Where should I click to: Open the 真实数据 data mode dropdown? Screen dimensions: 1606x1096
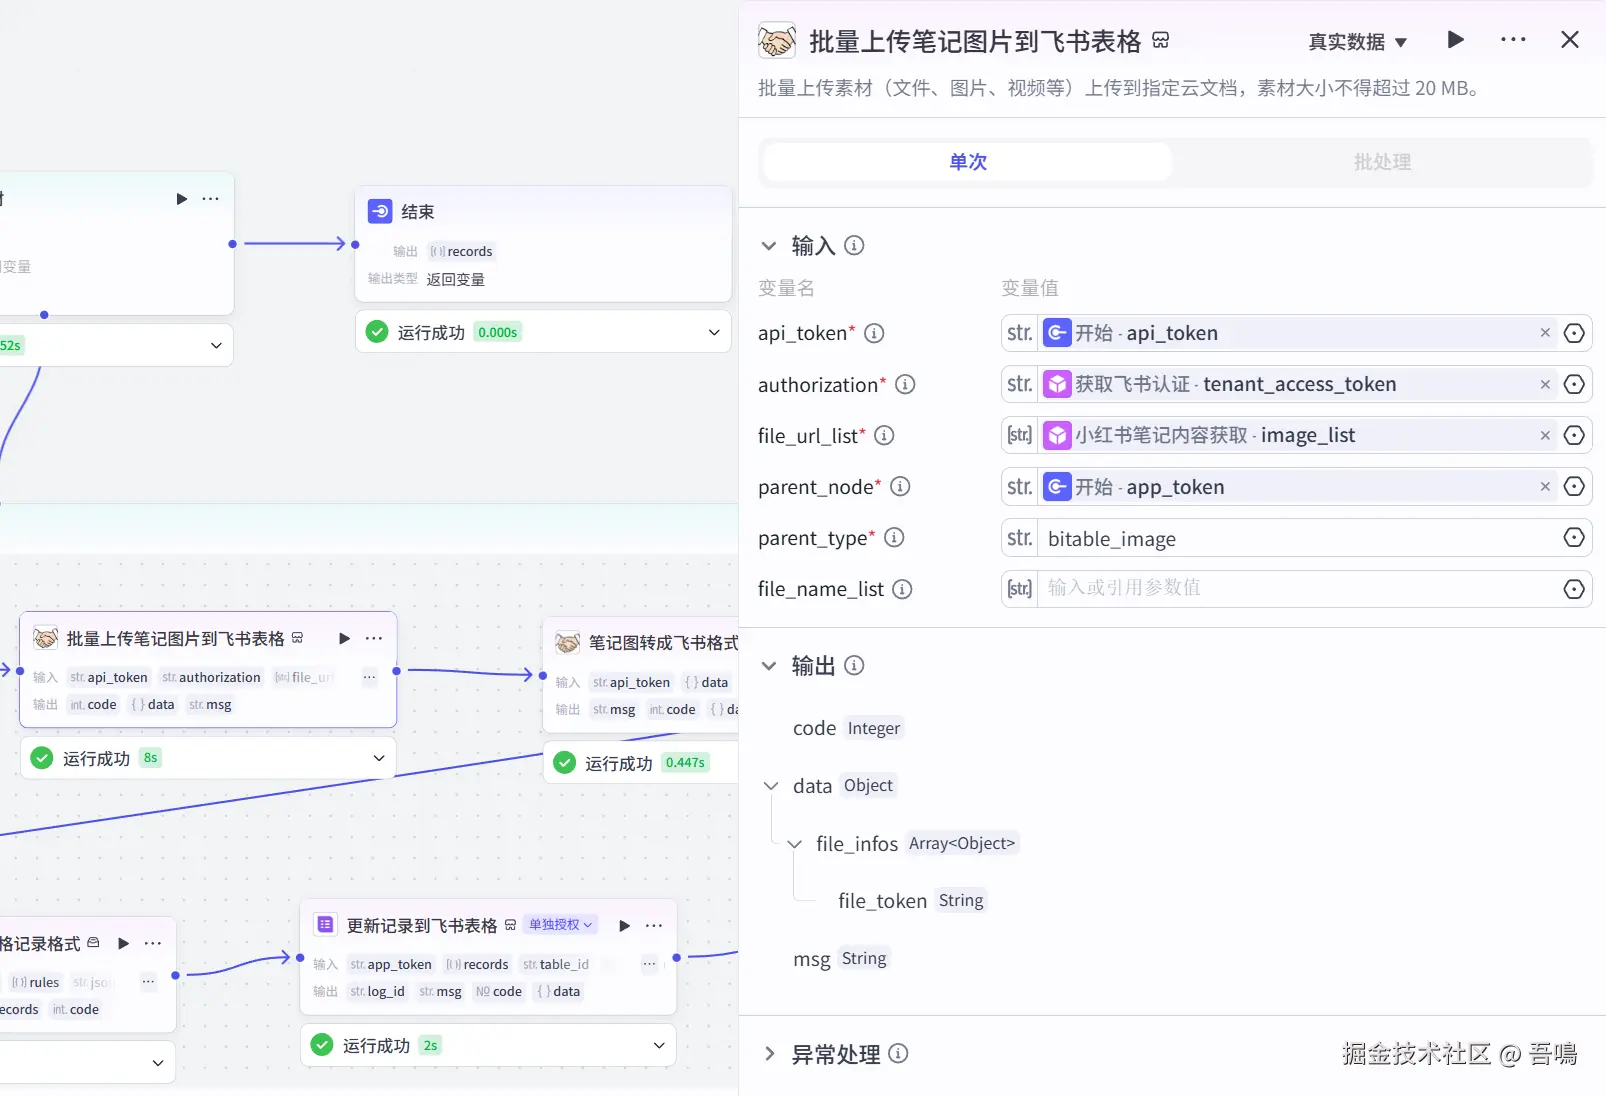coord(1358,42)
